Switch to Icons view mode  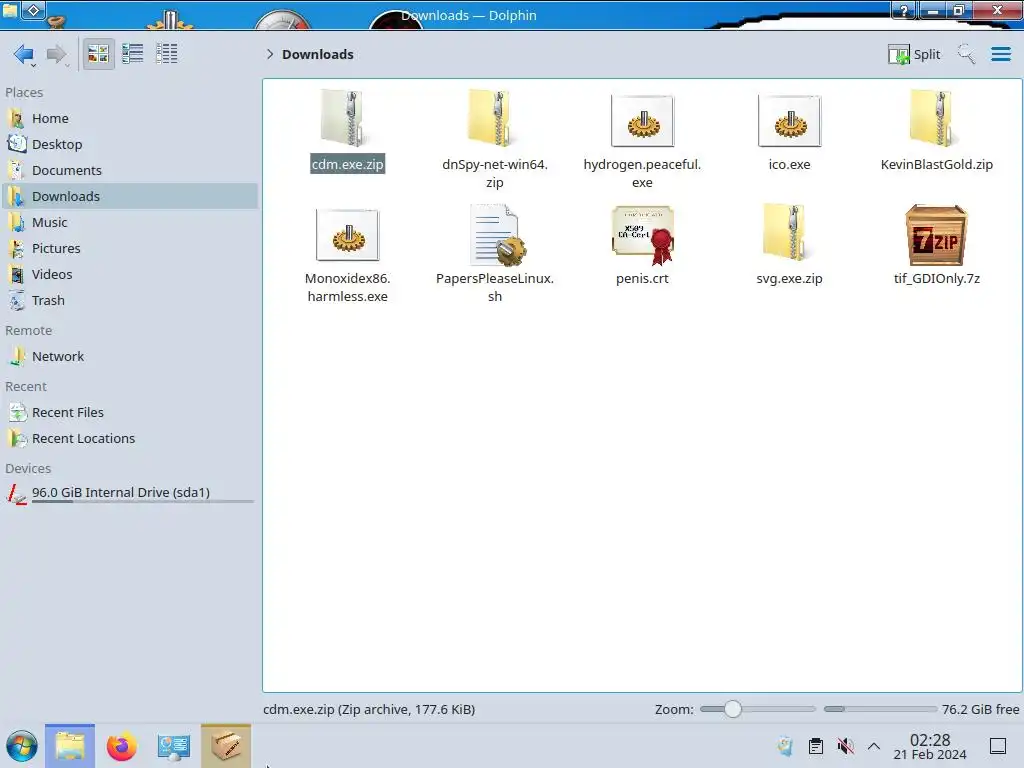click(x=99, y=54)
